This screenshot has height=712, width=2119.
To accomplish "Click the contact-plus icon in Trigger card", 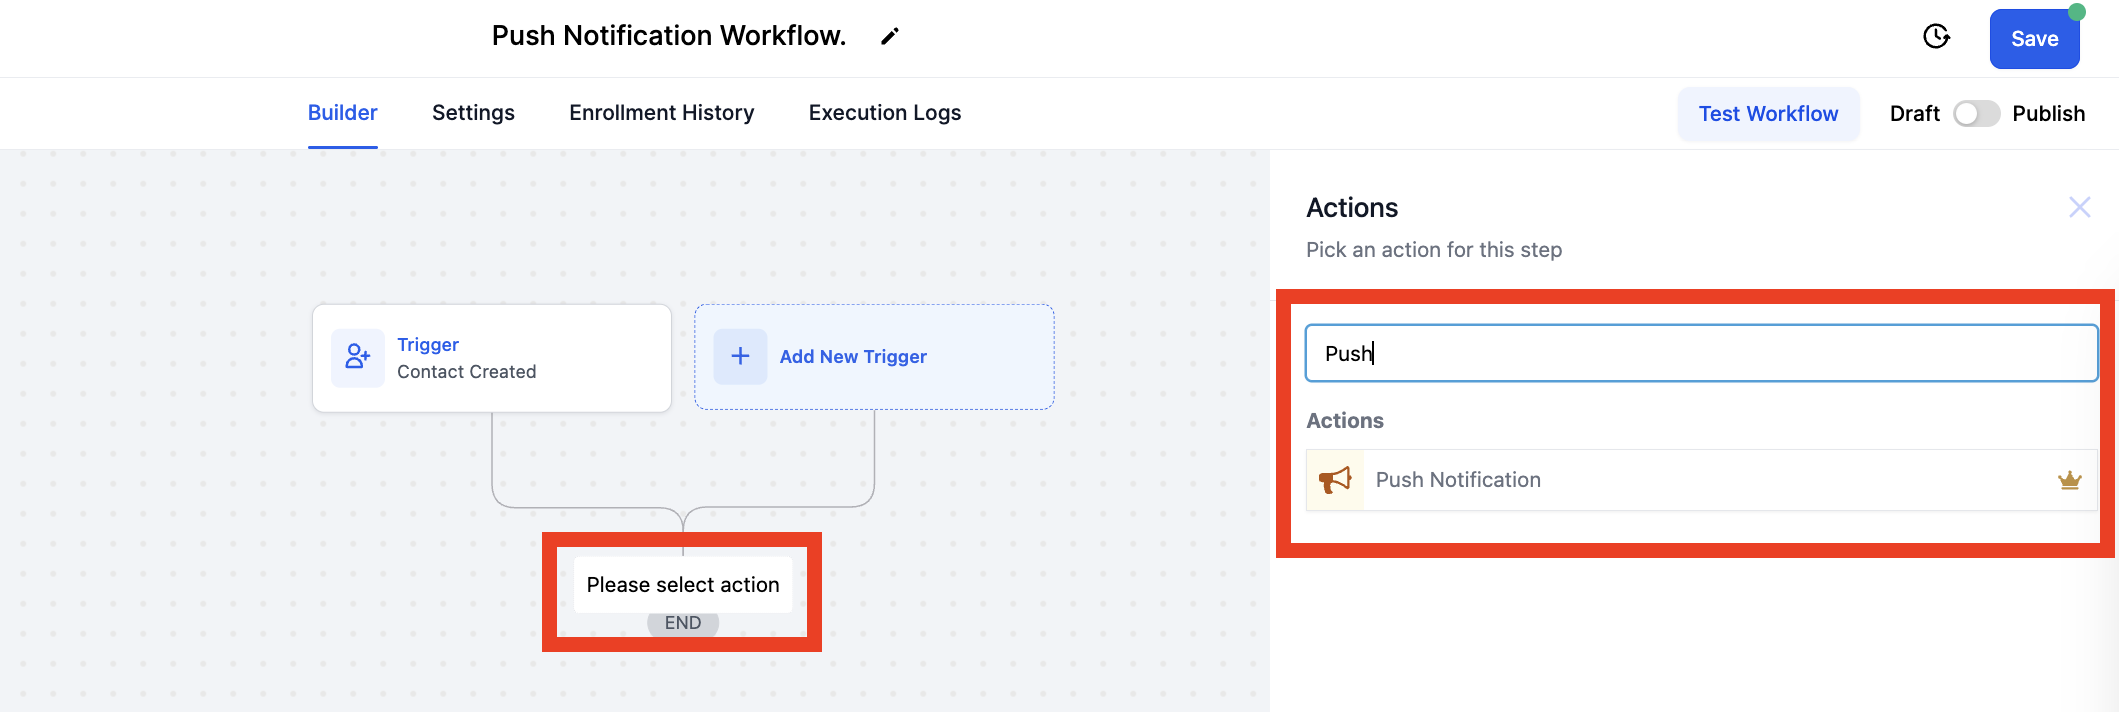I will [358, 357].
